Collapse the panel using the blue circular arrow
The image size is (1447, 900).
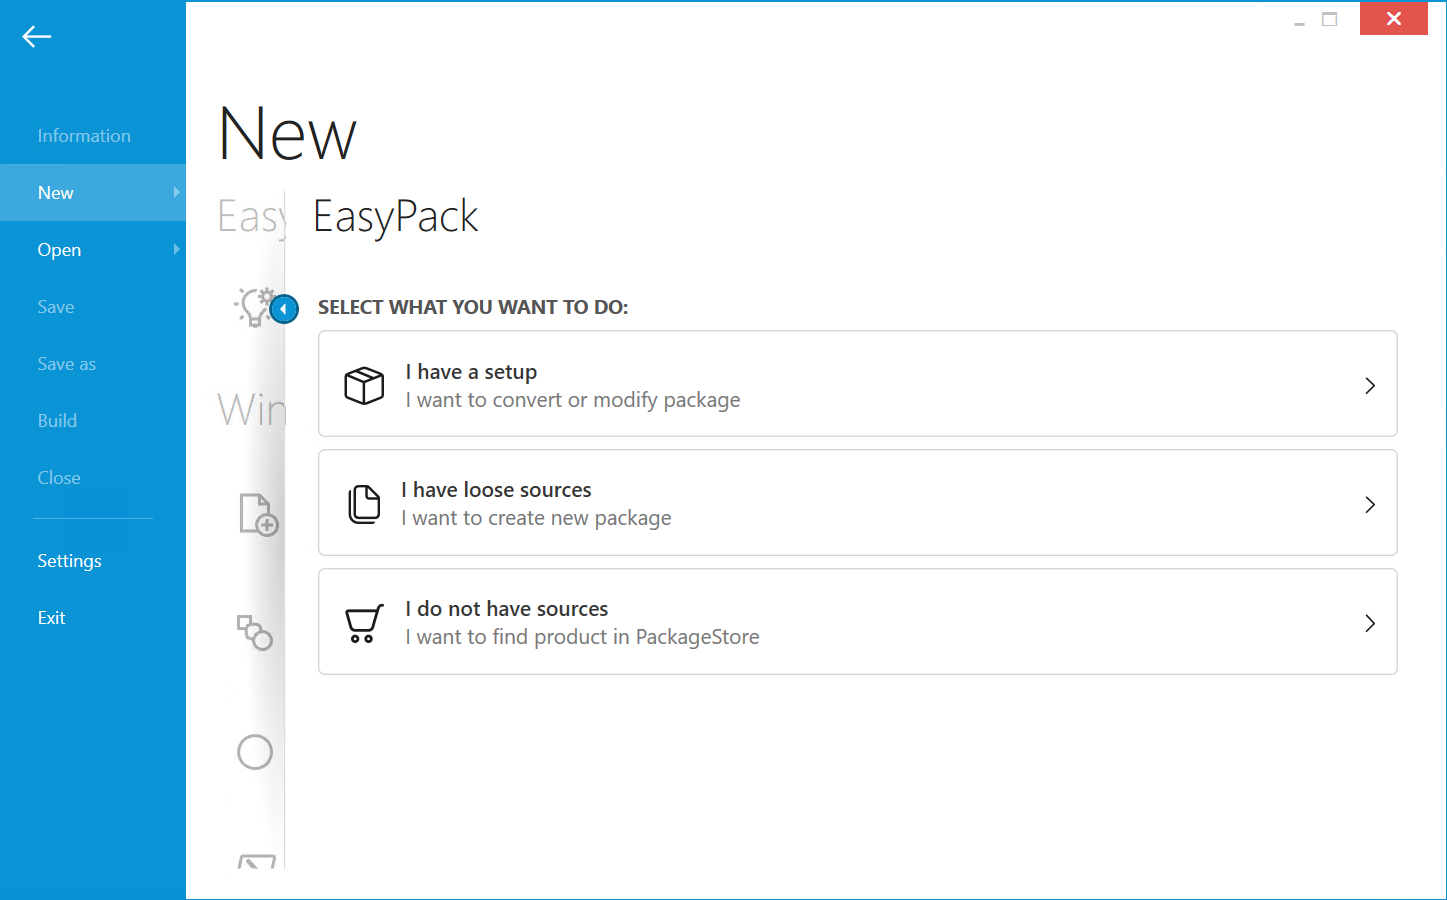284,309
